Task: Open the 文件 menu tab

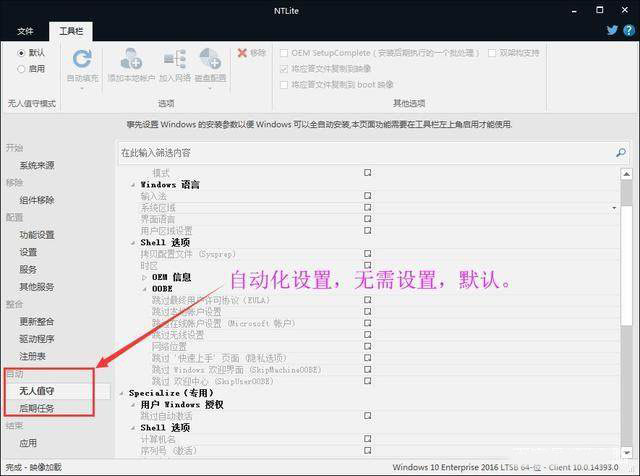Action: click(25, 31)
